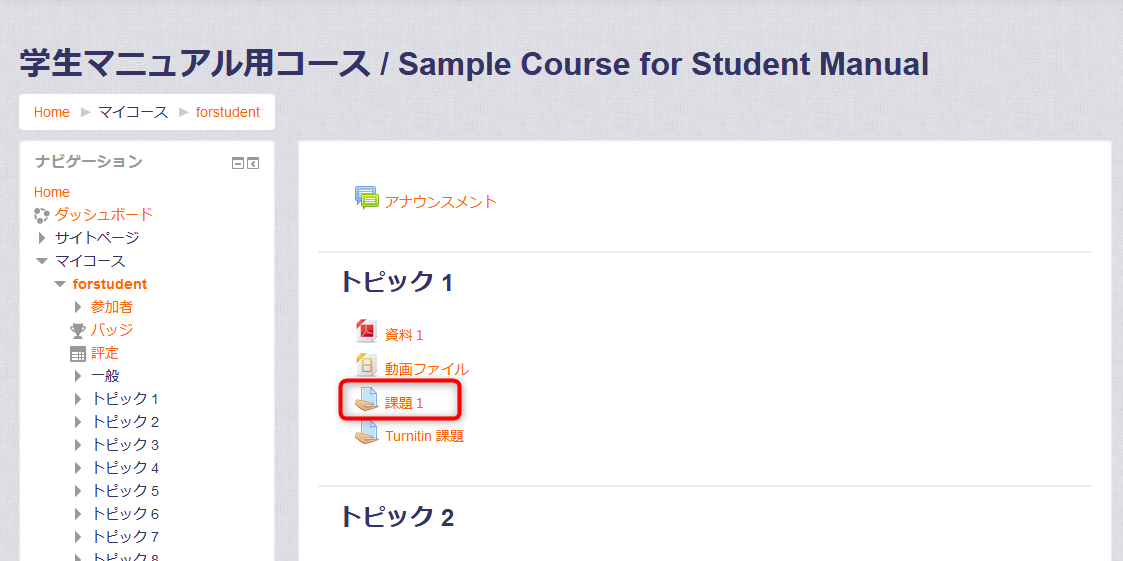Image resolution: width=1123 pixels, height=561 pixels.
Task: Open the forstudent breadcrumb link
Action: [228, 112]
